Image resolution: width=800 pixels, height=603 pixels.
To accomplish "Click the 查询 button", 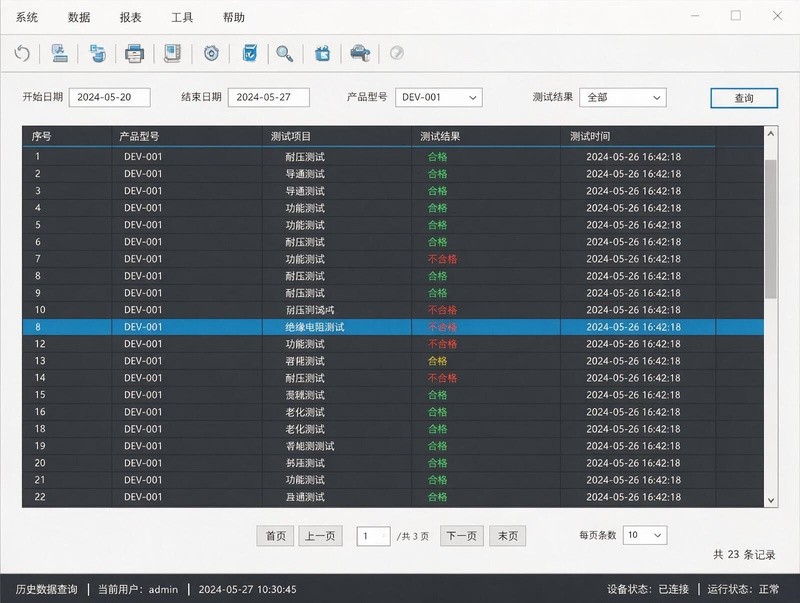I will point(744,98).
